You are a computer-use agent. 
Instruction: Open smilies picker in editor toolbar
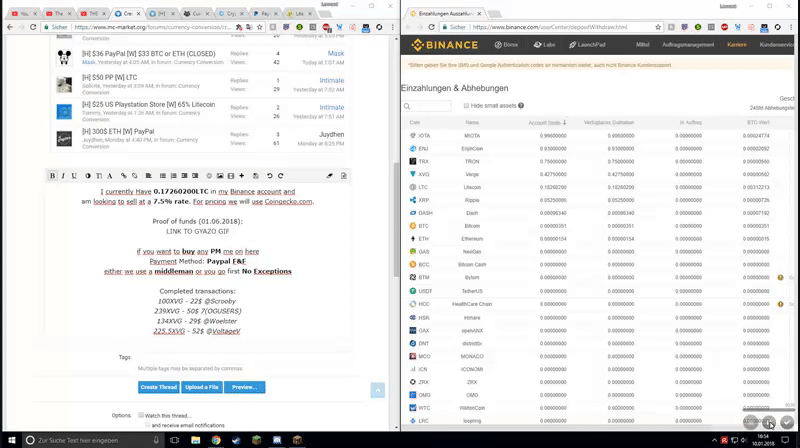click(209, 176)
